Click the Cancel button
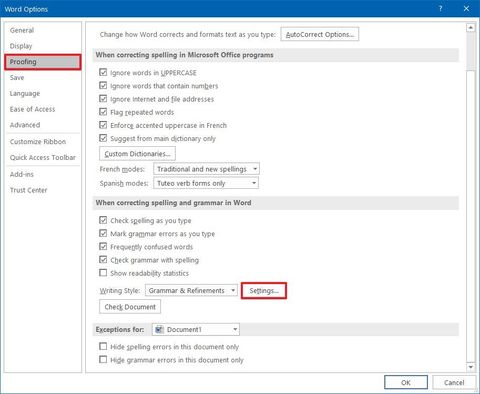 [x=454, y=382]
